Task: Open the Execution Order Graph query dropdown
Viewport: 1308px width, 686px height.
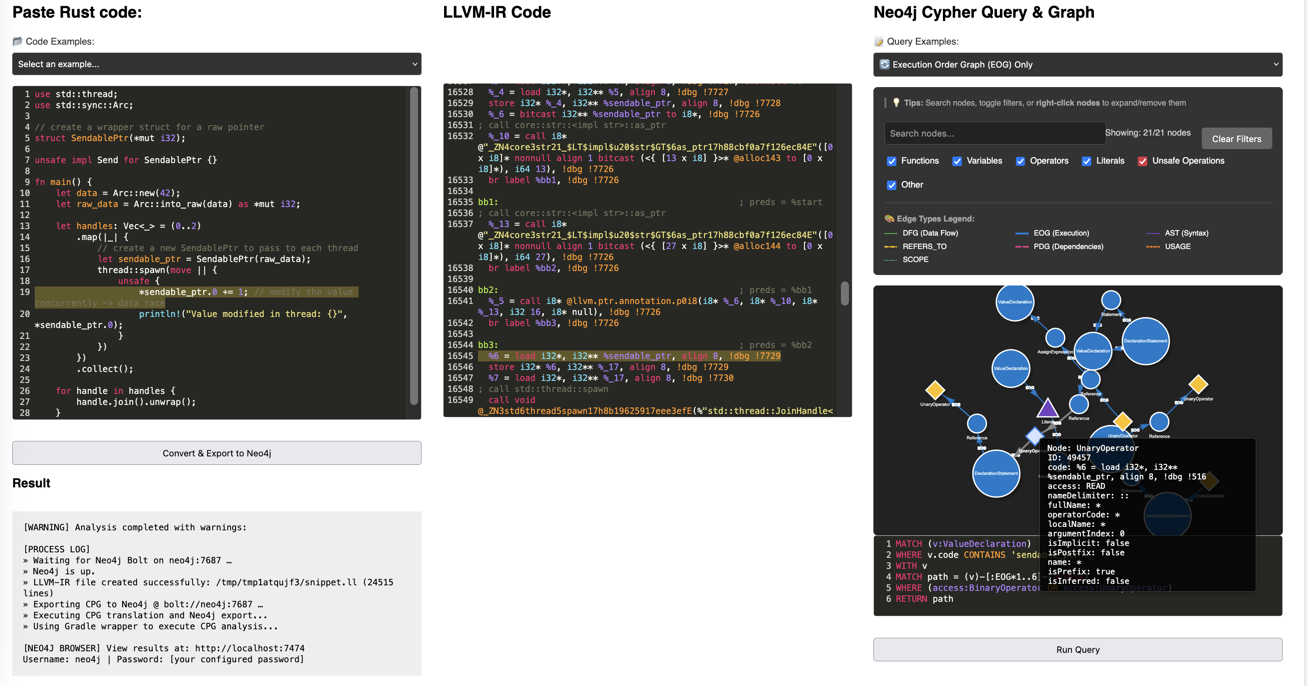Action: (x=1077, y=63)
